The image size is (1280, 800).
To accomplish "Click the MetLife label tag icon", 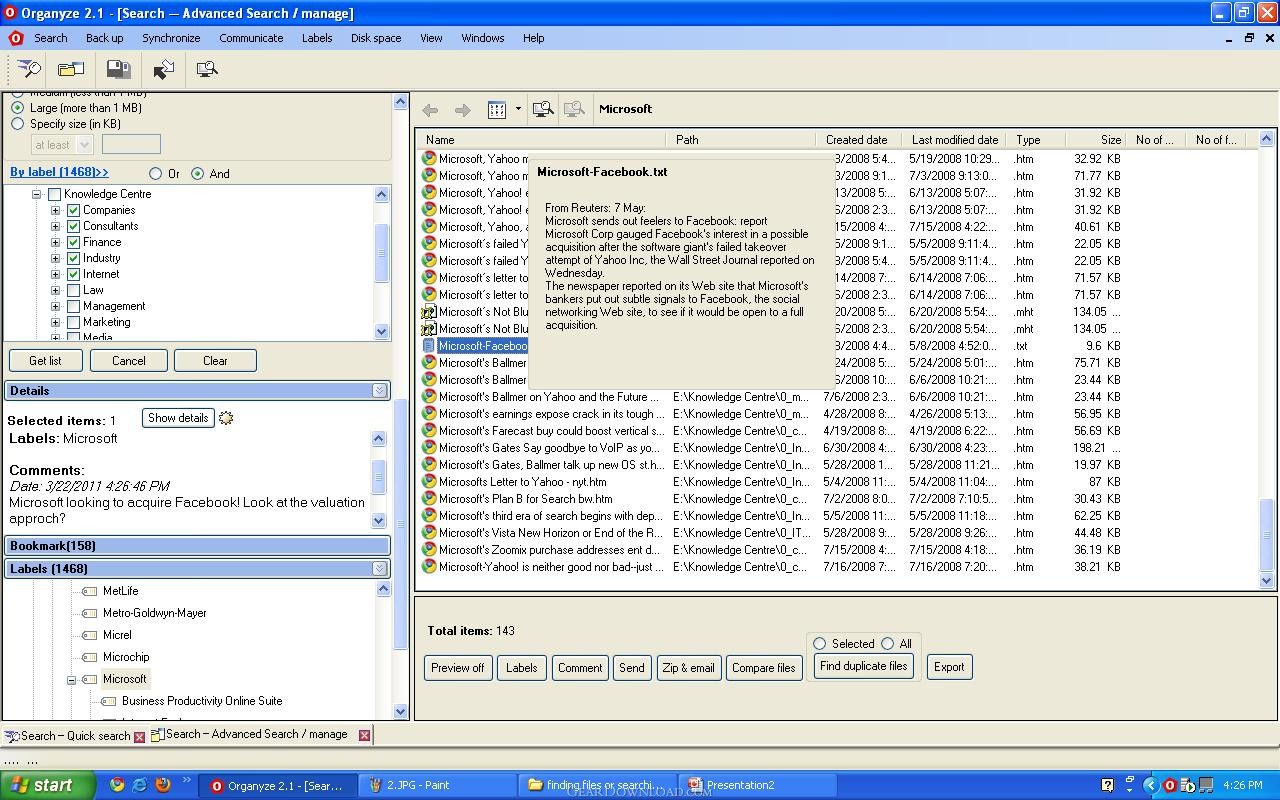I will click(x=89, y=591).
